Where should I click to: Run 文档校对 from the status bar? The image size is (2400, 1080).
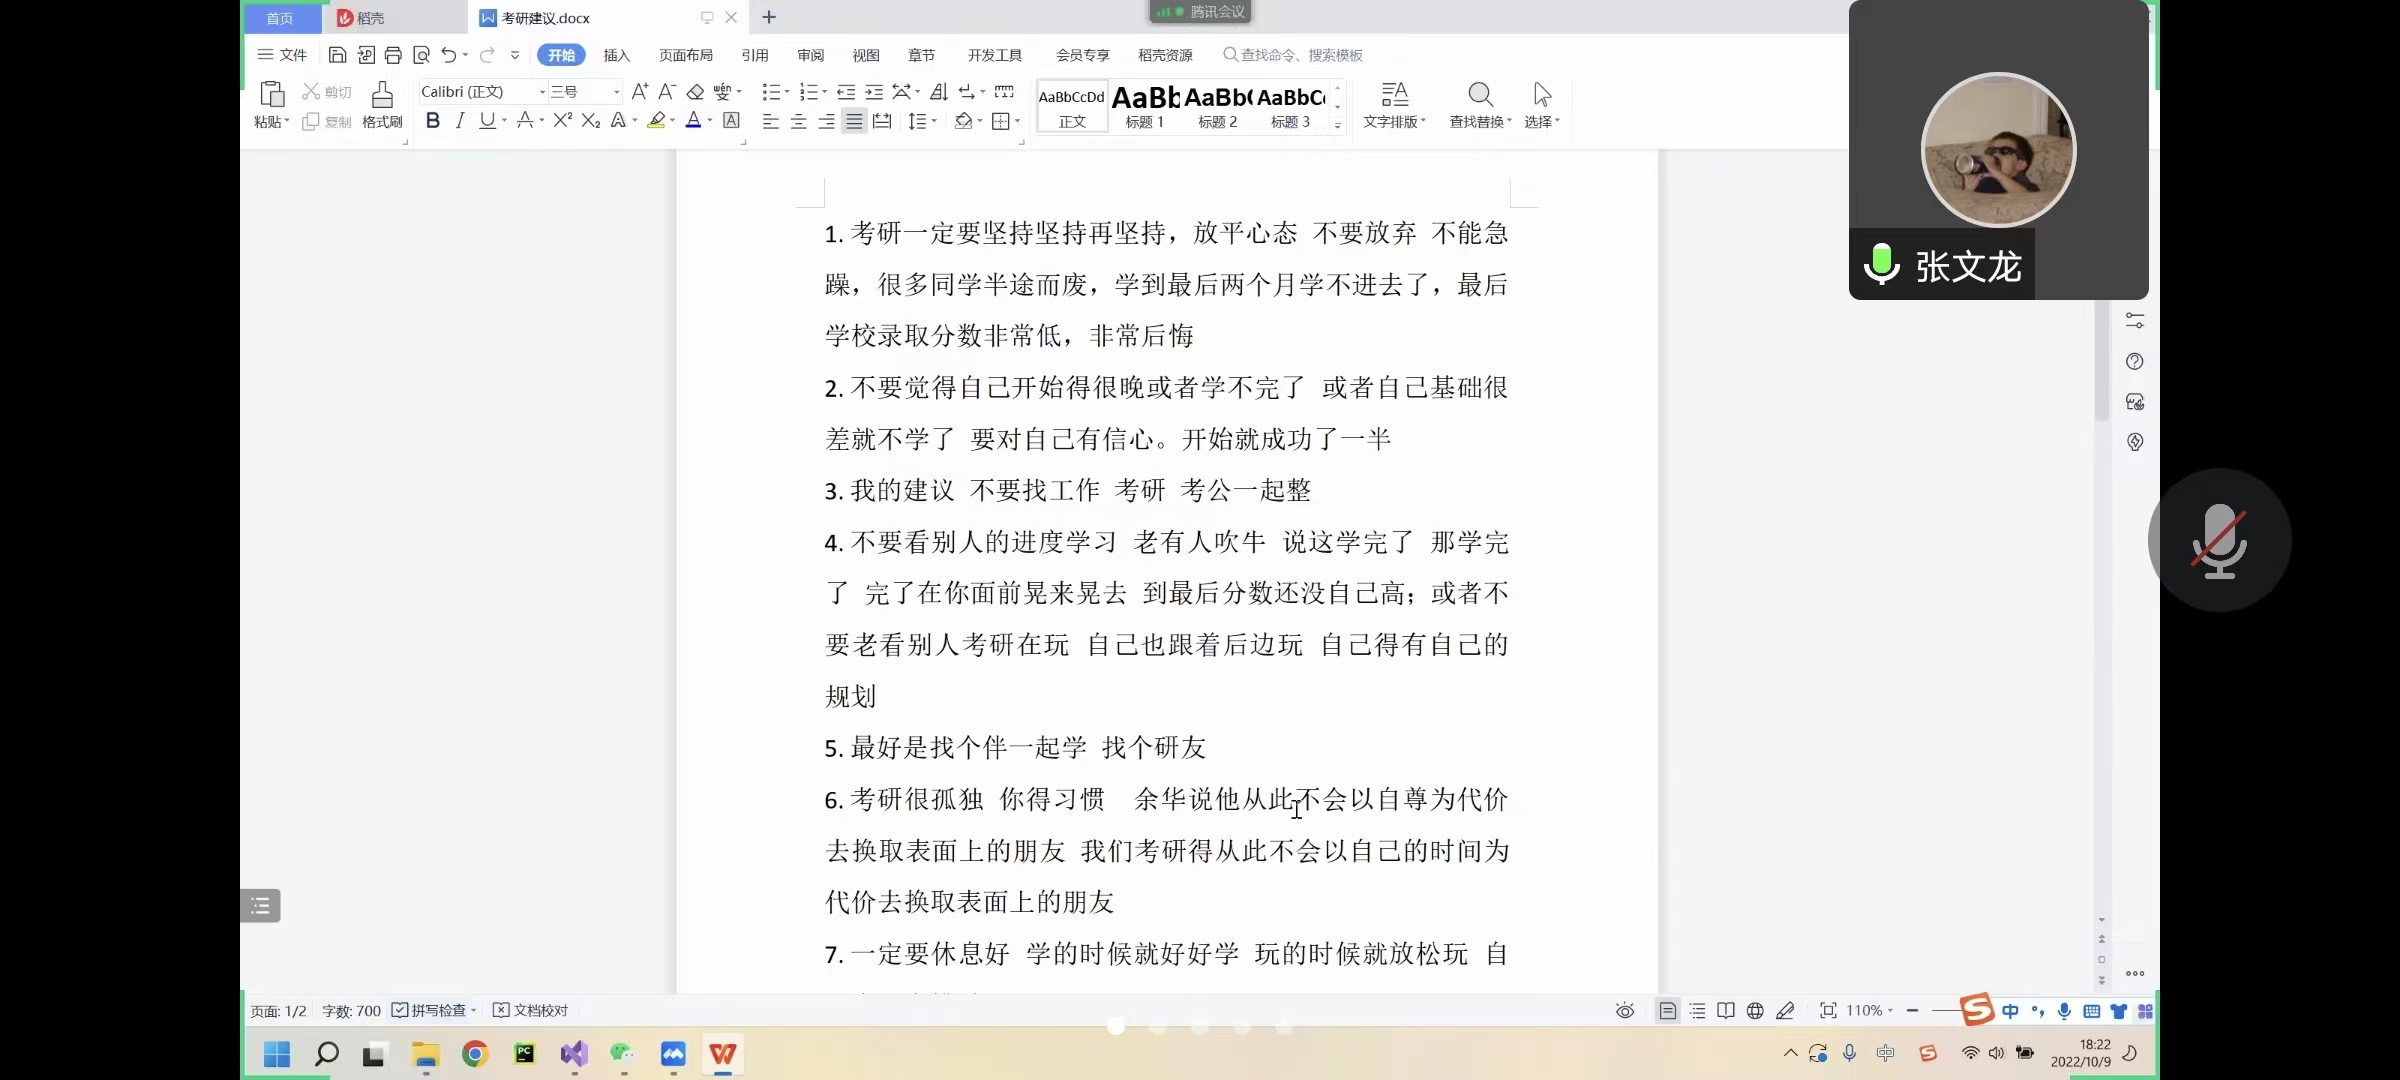[540, 1011]
